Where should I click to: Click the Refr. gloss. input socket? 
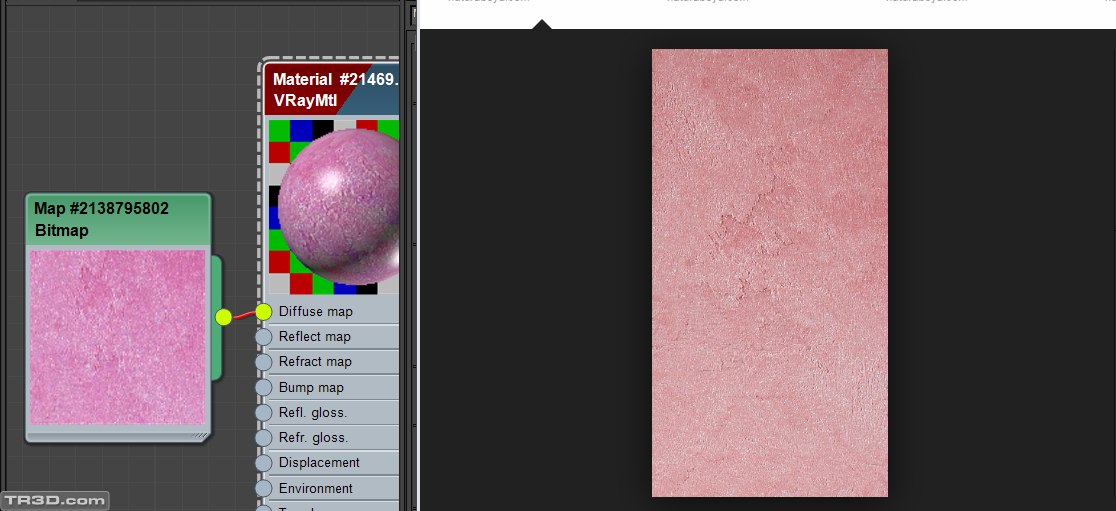point(263,438)
